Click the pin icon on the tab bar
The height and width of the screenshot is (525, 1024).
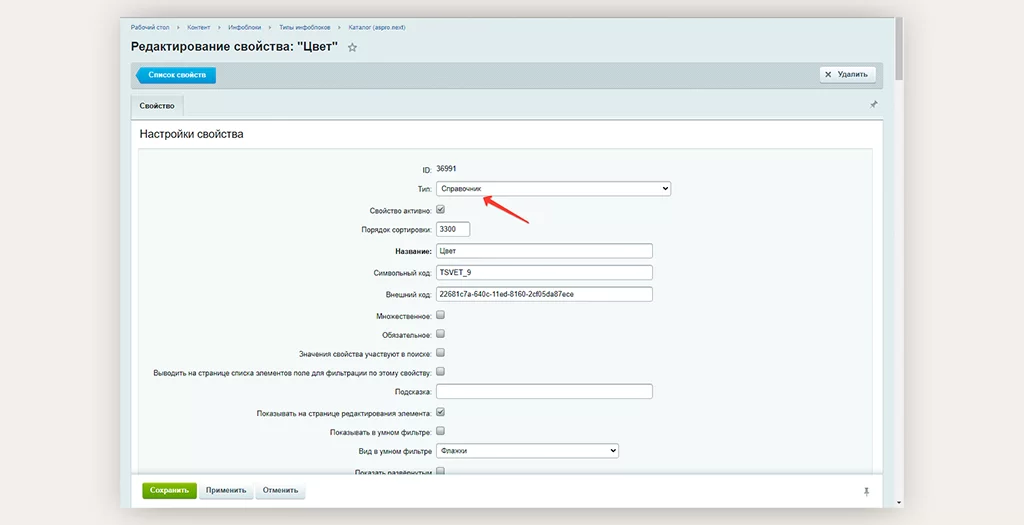[x=873, y=105]
